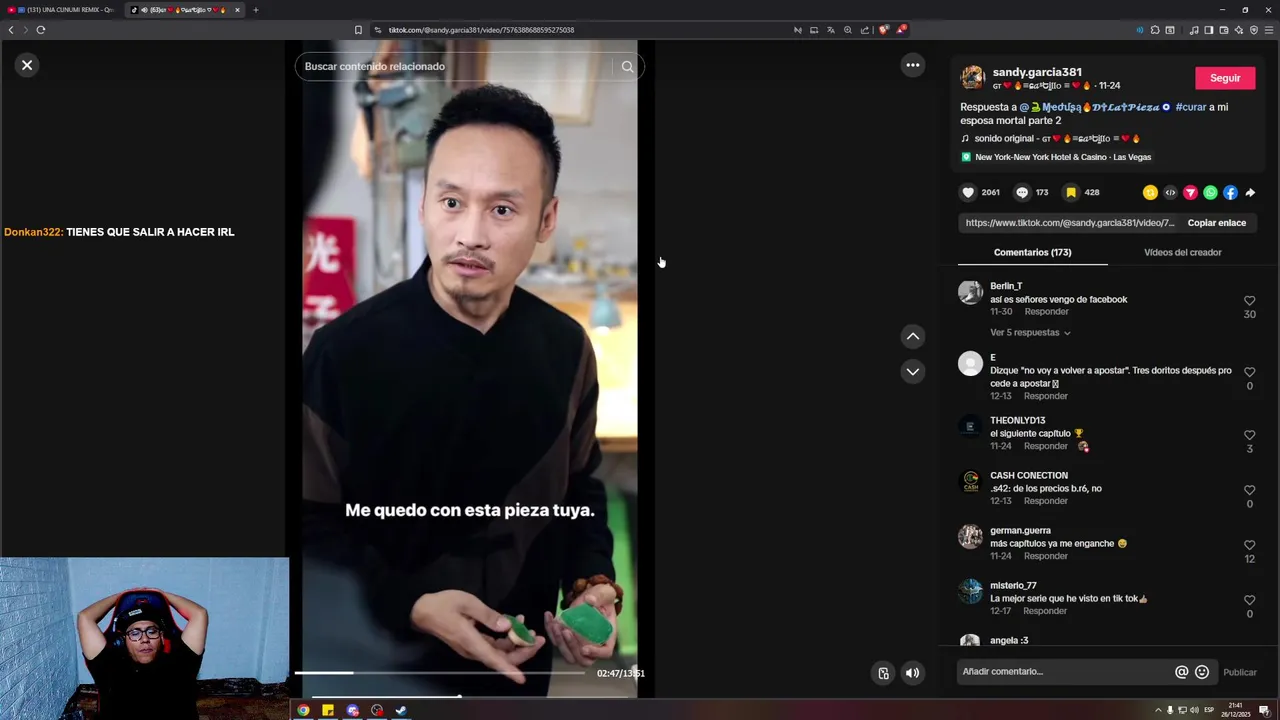This screenshot has width=1280, height=720.
Task: Get the embed code via the embed icon
Action: 1170,193
